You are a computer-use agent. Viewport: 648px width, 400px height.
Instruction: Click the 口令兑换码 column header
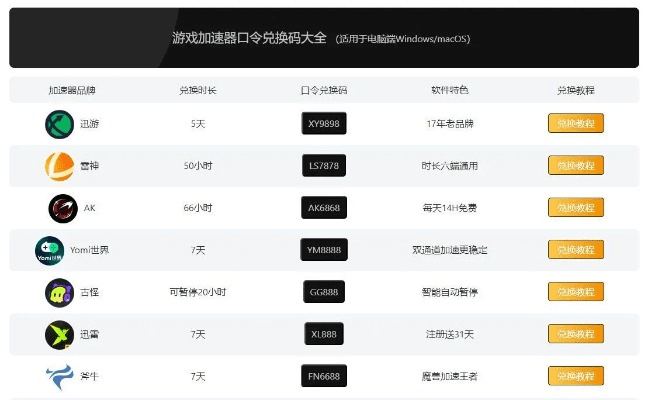(324, 90)
